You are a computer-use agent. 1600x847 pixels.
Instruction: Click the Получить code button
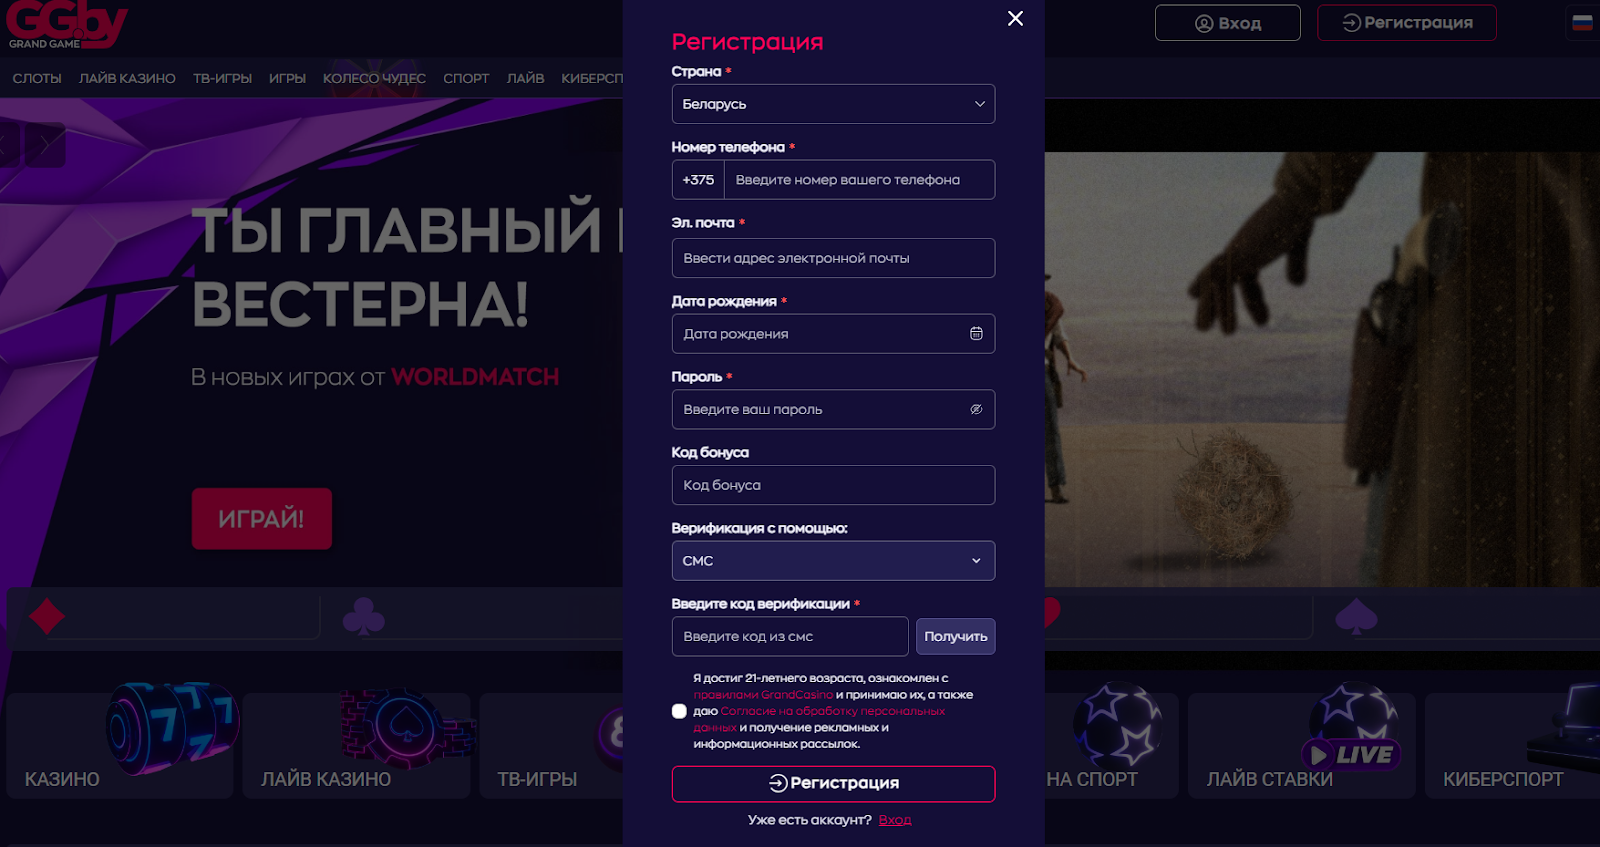click(x=955, y=636)
